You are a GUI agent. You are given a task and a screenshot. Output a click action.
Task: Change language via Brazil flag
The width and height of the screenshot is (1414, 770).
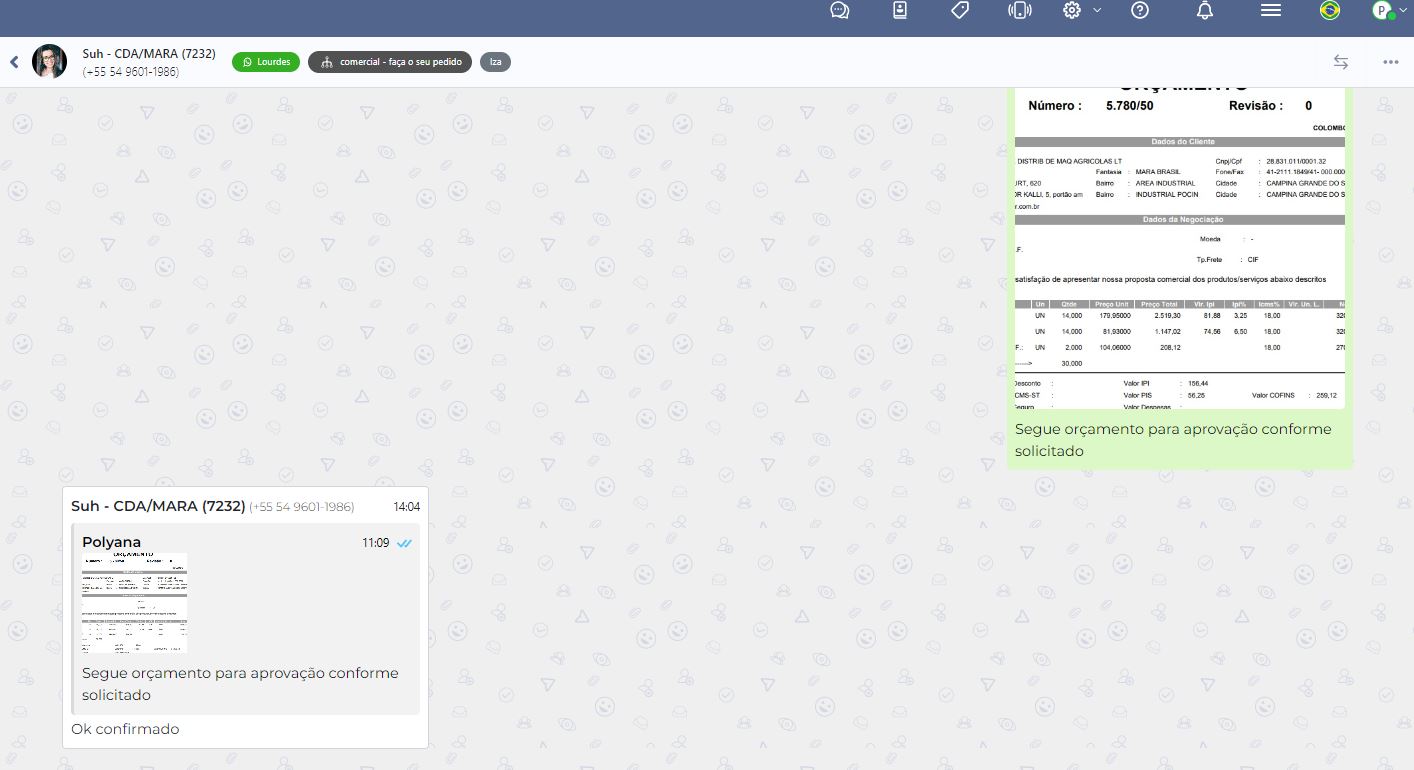1330,11
